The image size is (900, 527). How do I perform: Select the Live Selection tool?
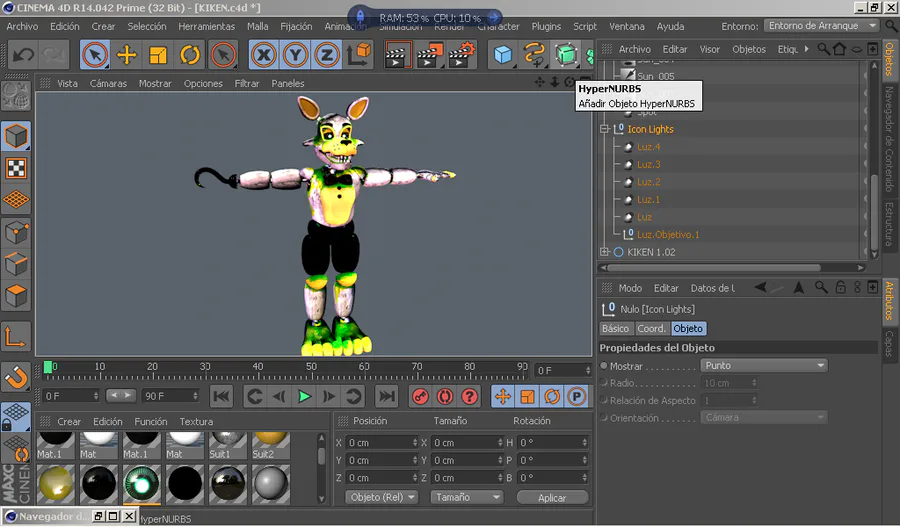[95, 55]
